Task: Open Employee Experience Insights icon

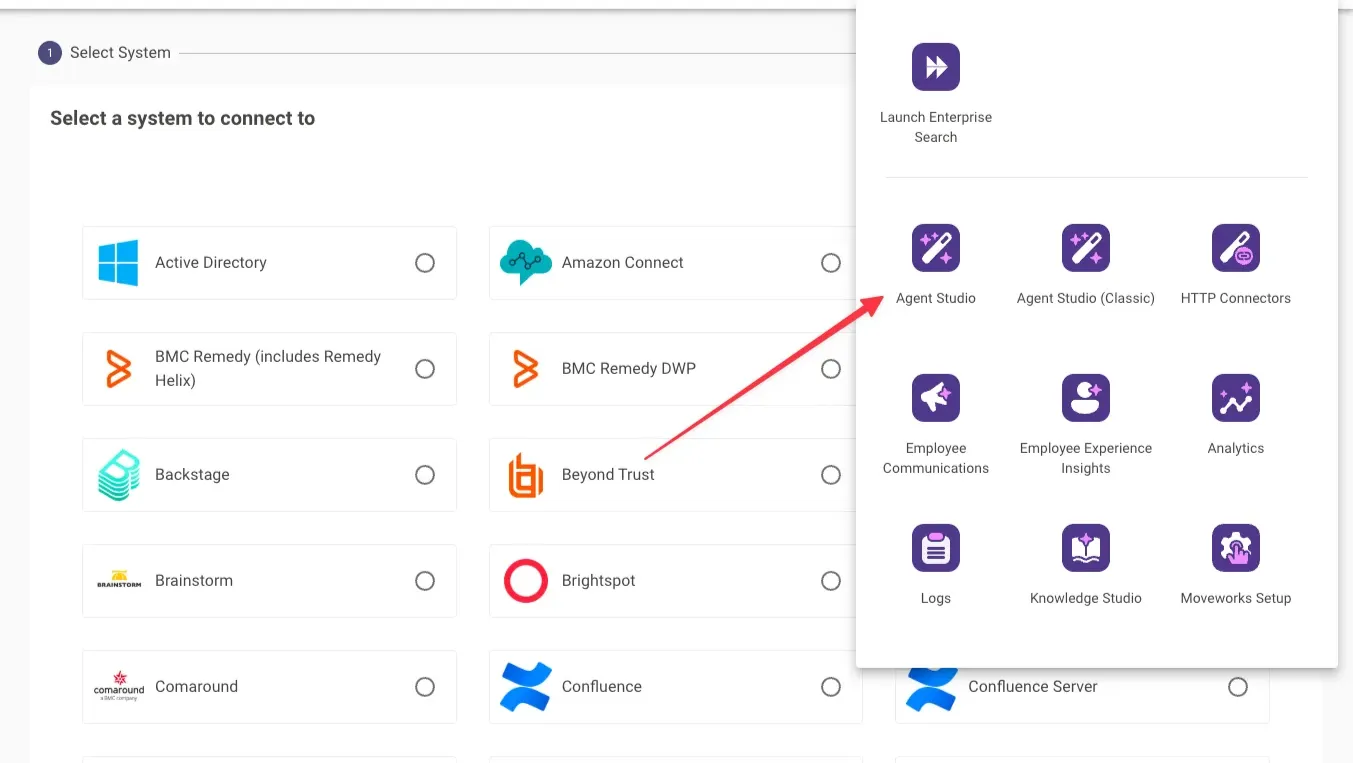Action: coord(1086,398)
